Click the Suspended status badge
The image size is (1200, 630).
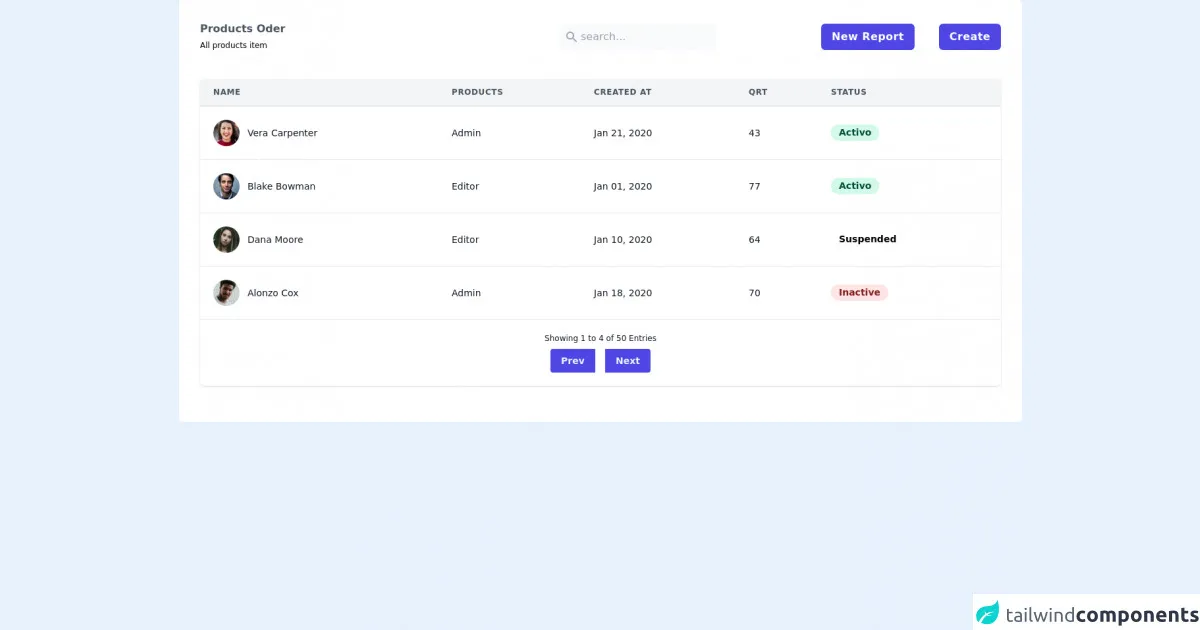[x=867, y=240]
